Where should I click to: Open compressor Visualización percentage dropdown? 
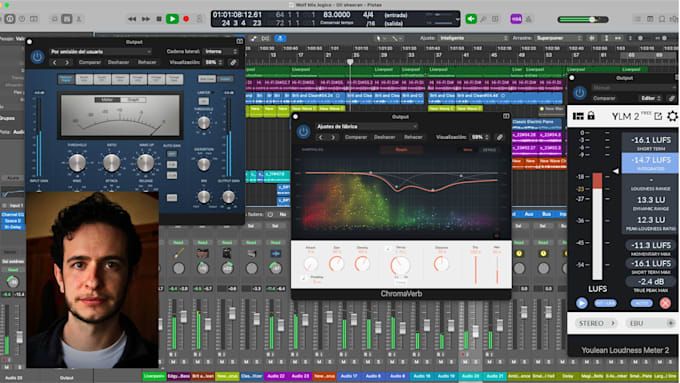214,62
